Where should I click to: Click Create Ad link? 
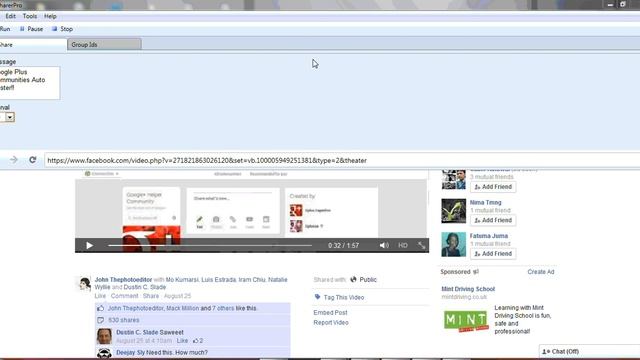540,272
